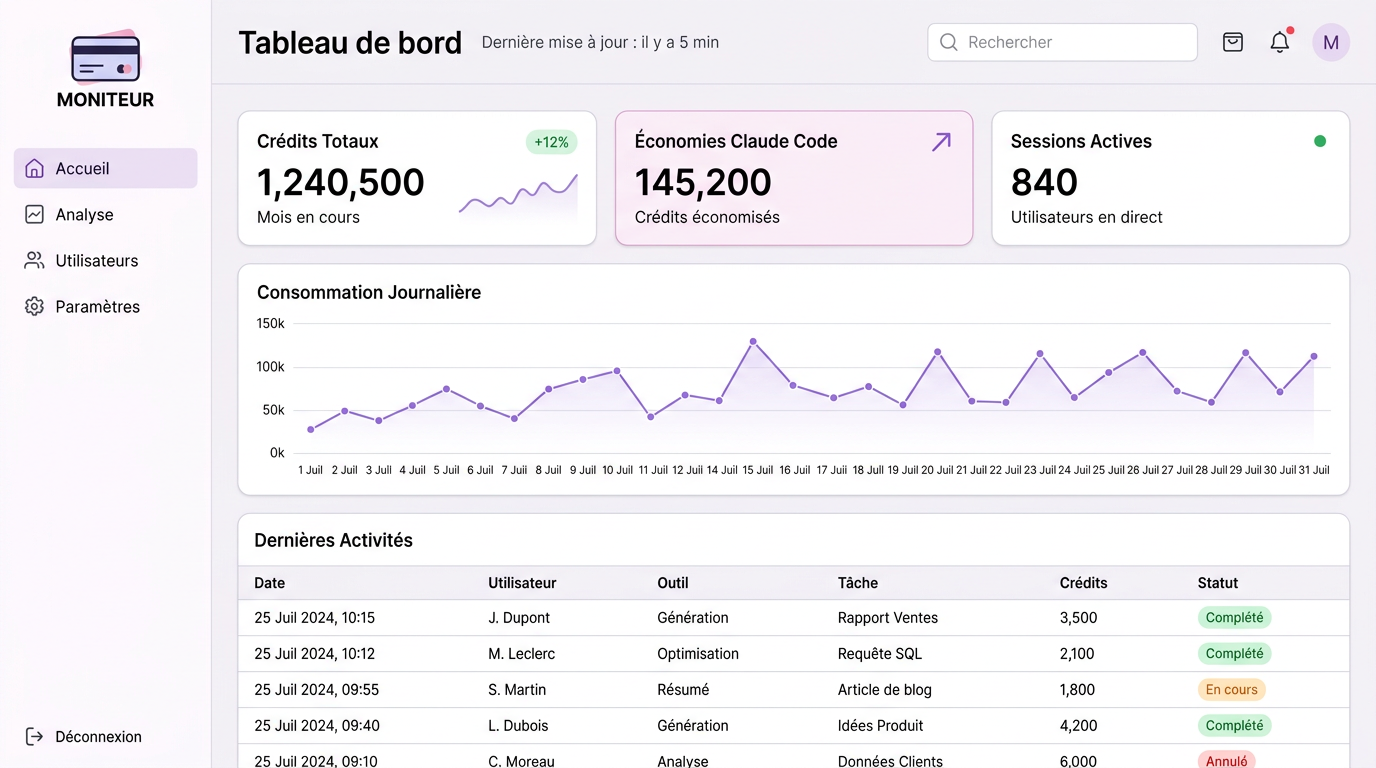Click the Date column header
The image size is (1376, 768).
(x=270, y=583)
